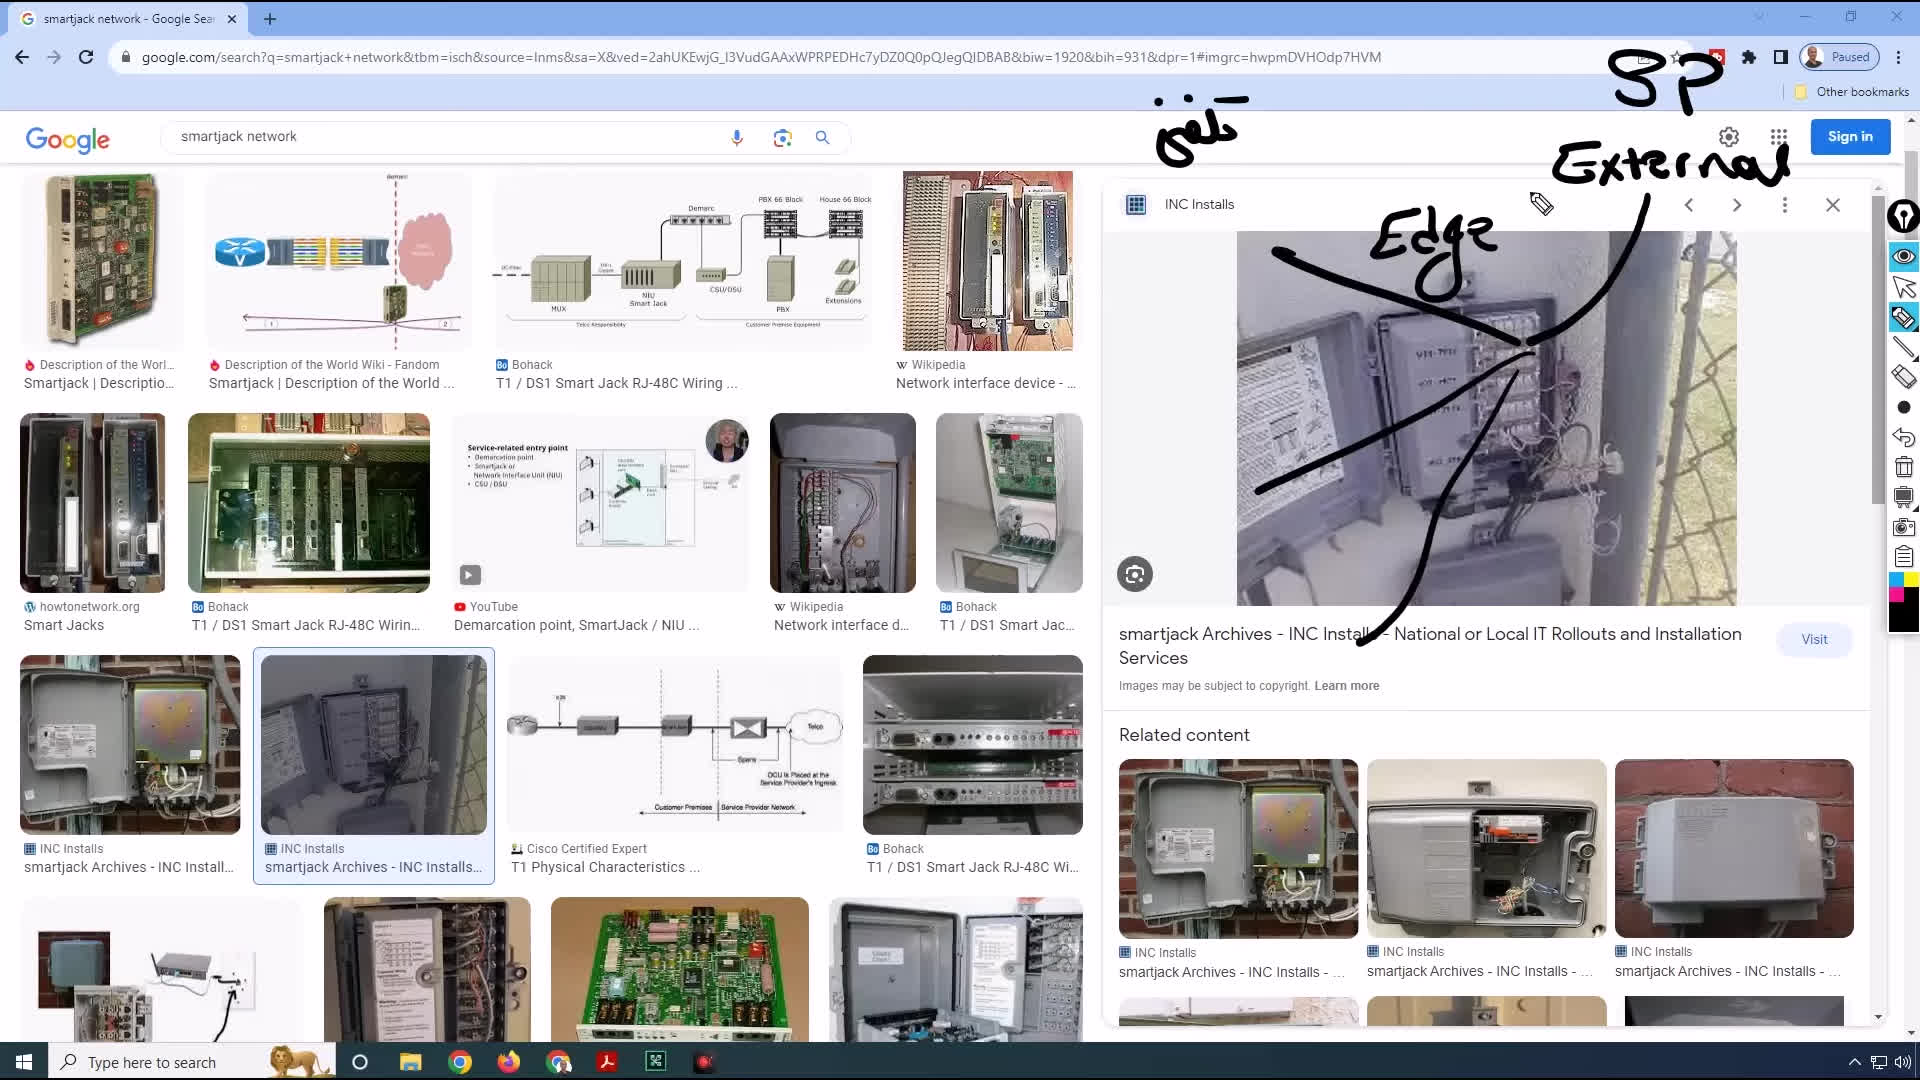Screen dimensions: 1920x1080
Task: Open the Learn more copyright link
Action: tap(1346, 686)
